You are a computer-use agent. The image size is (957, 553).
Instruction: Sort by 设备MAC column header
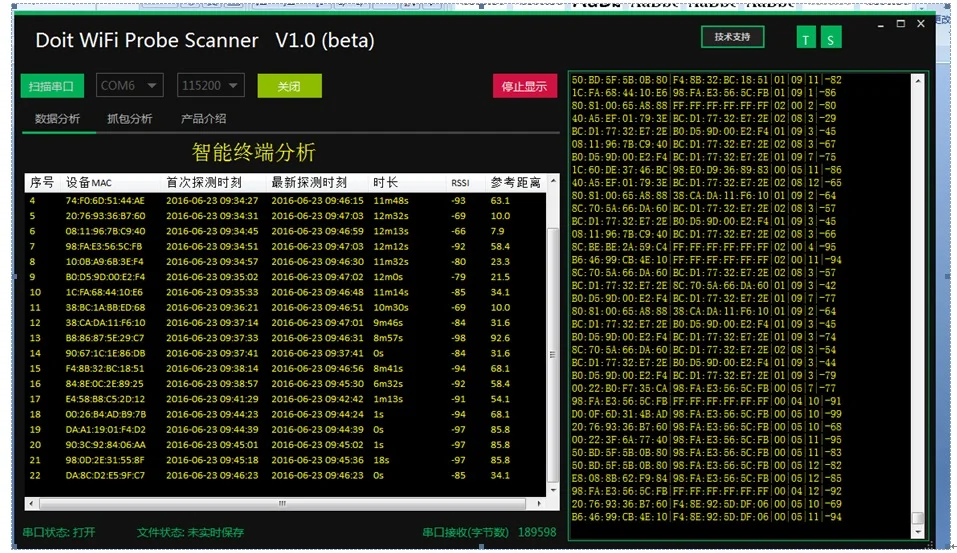[x=88, y=183]
